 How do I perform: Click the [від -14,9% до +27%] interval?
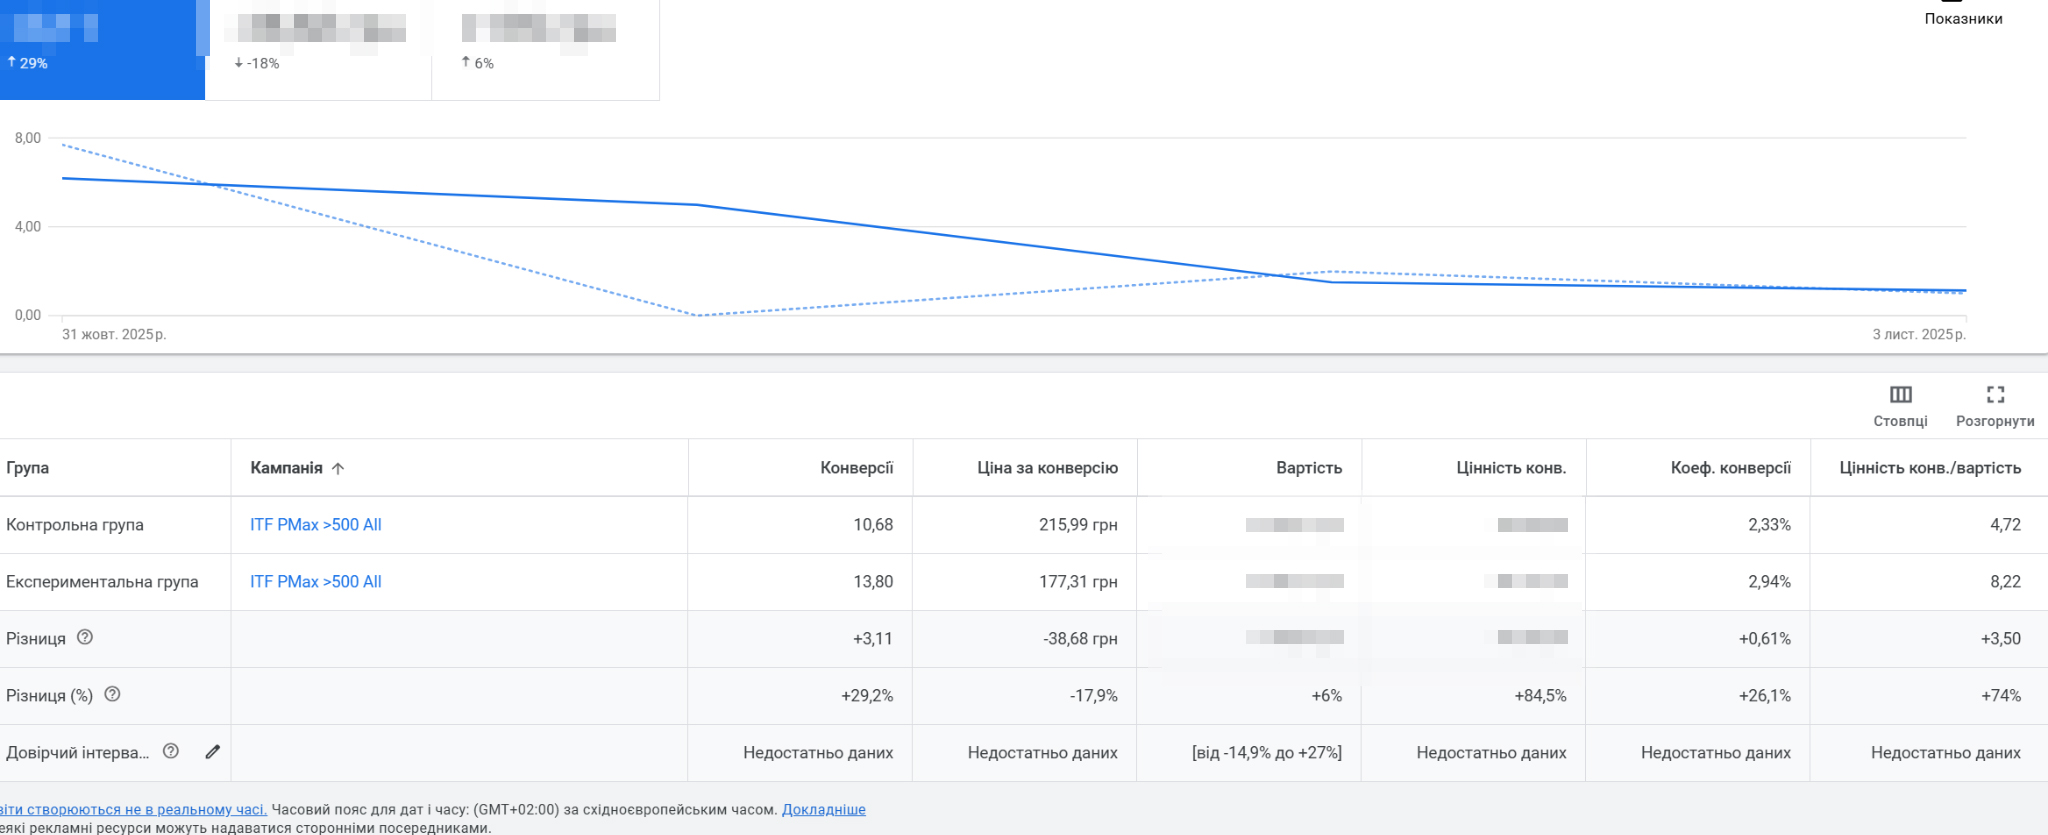pyautogui.click(x=1267, y=753)
